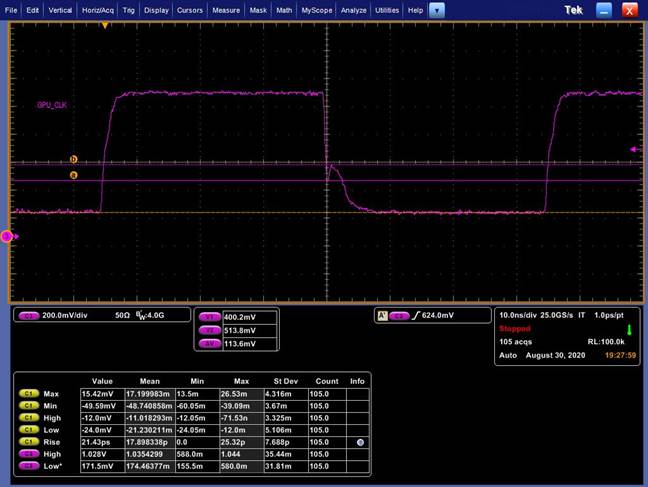The image size is (648, 487).
Task: Open the Vertical menu
Action: (x=60, y=10)
